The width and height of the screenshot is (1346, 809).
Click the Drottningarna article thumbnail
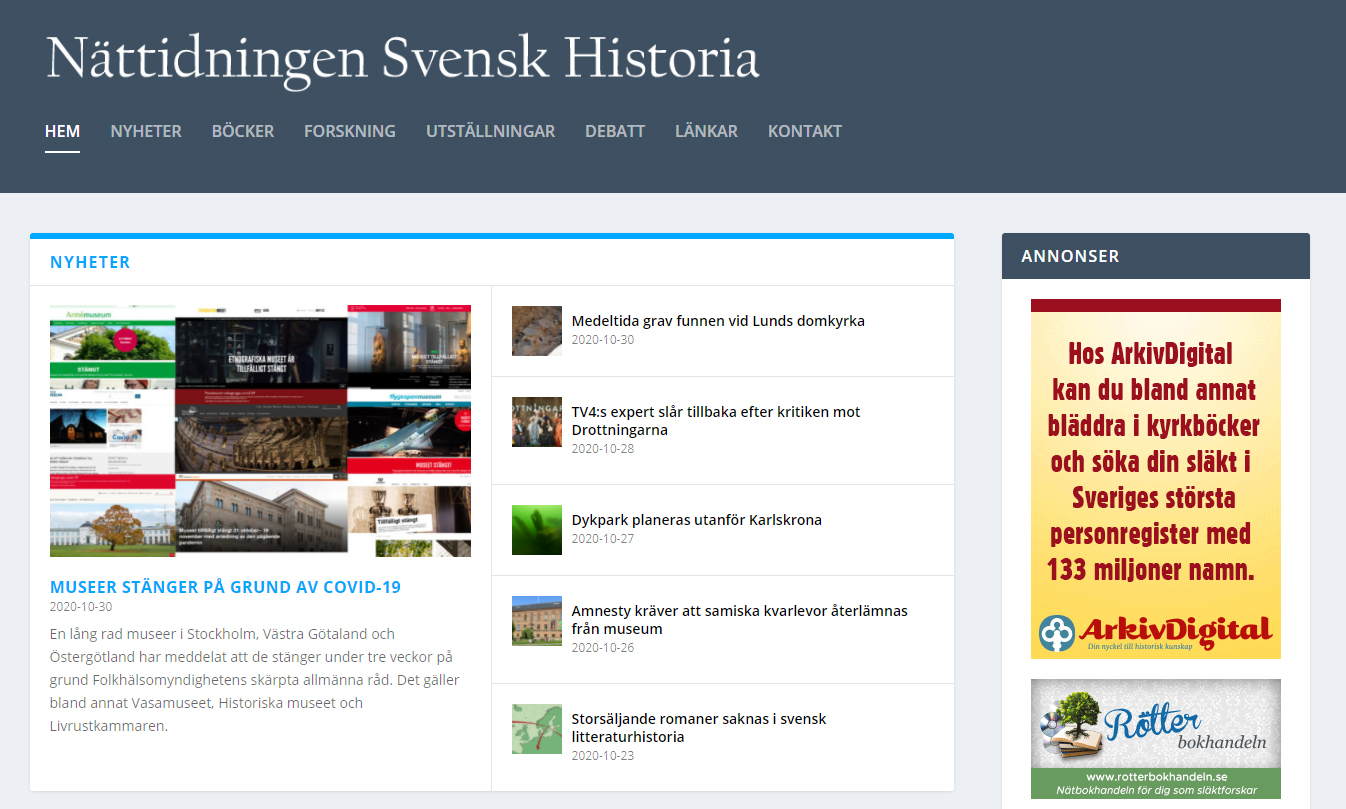coord(537,421)
